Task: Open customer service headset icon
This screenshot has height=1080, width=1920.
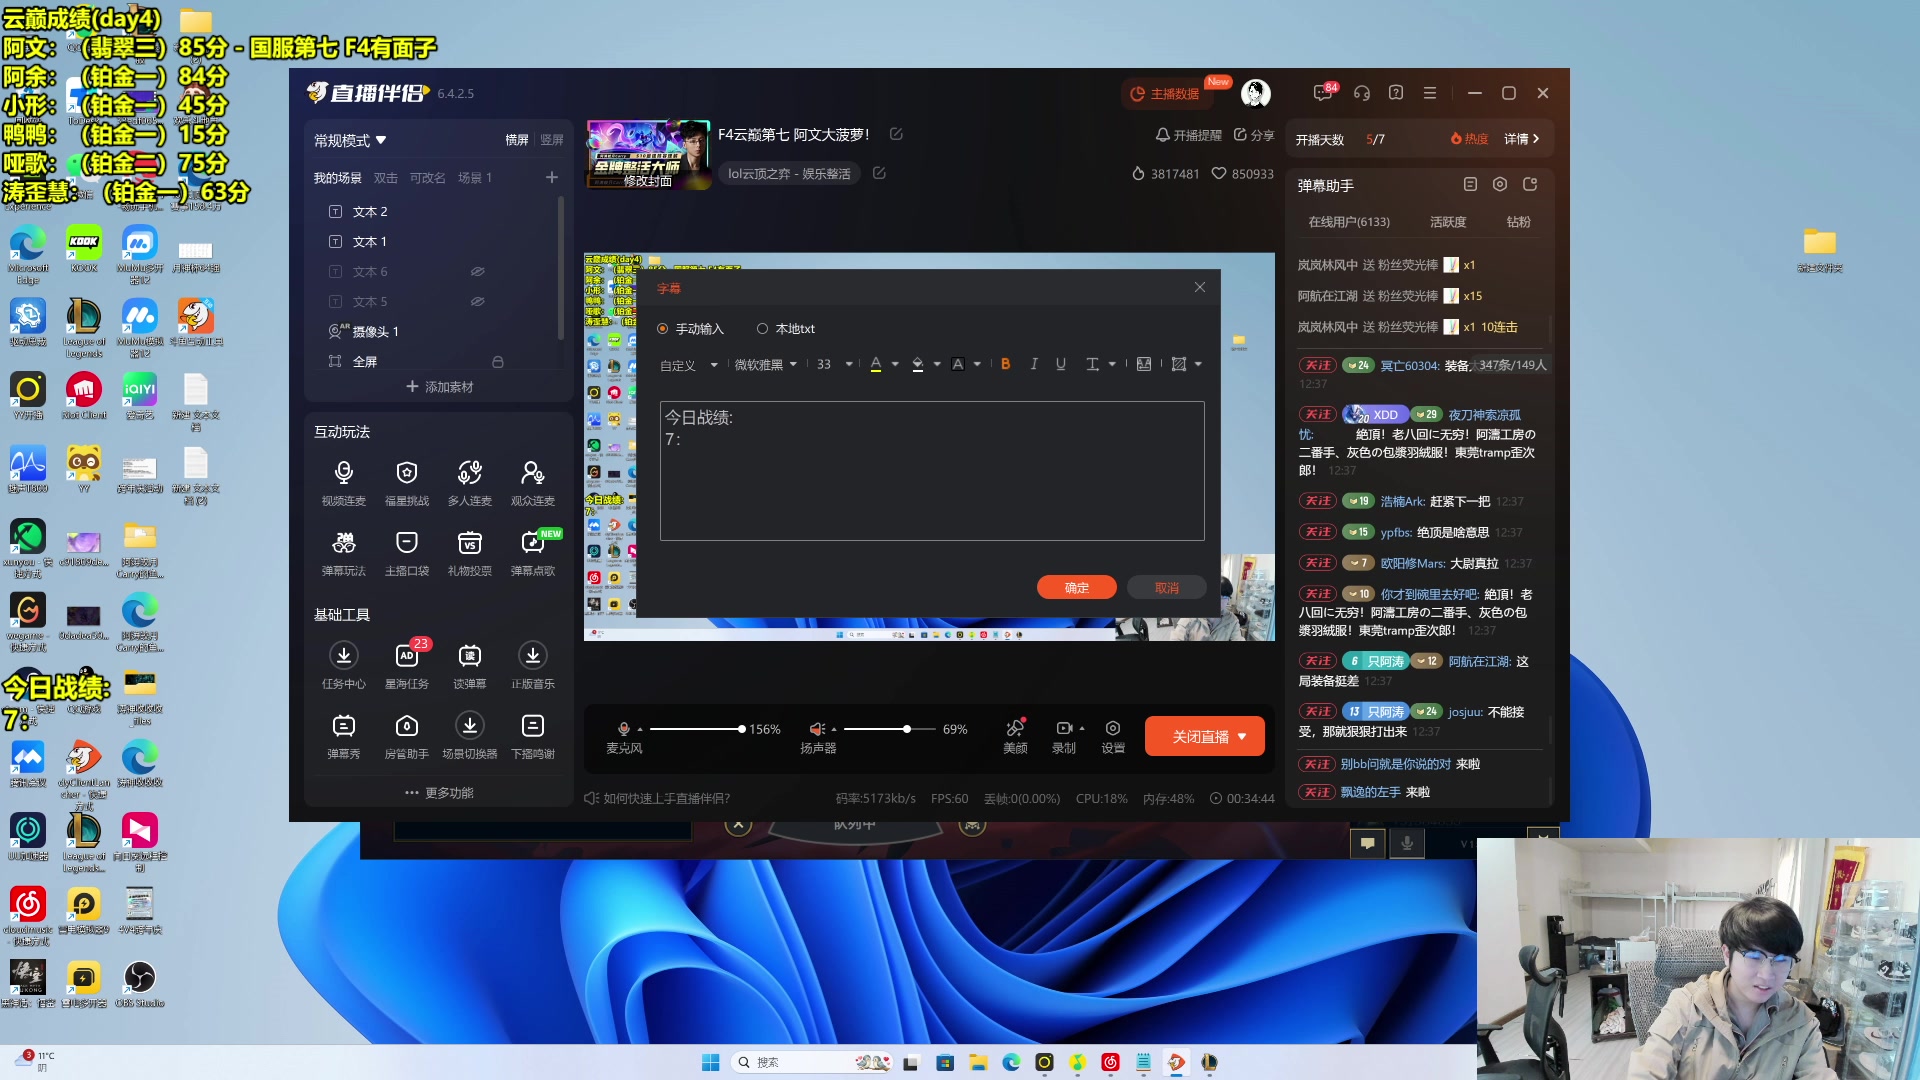Action: [1361, 93]
